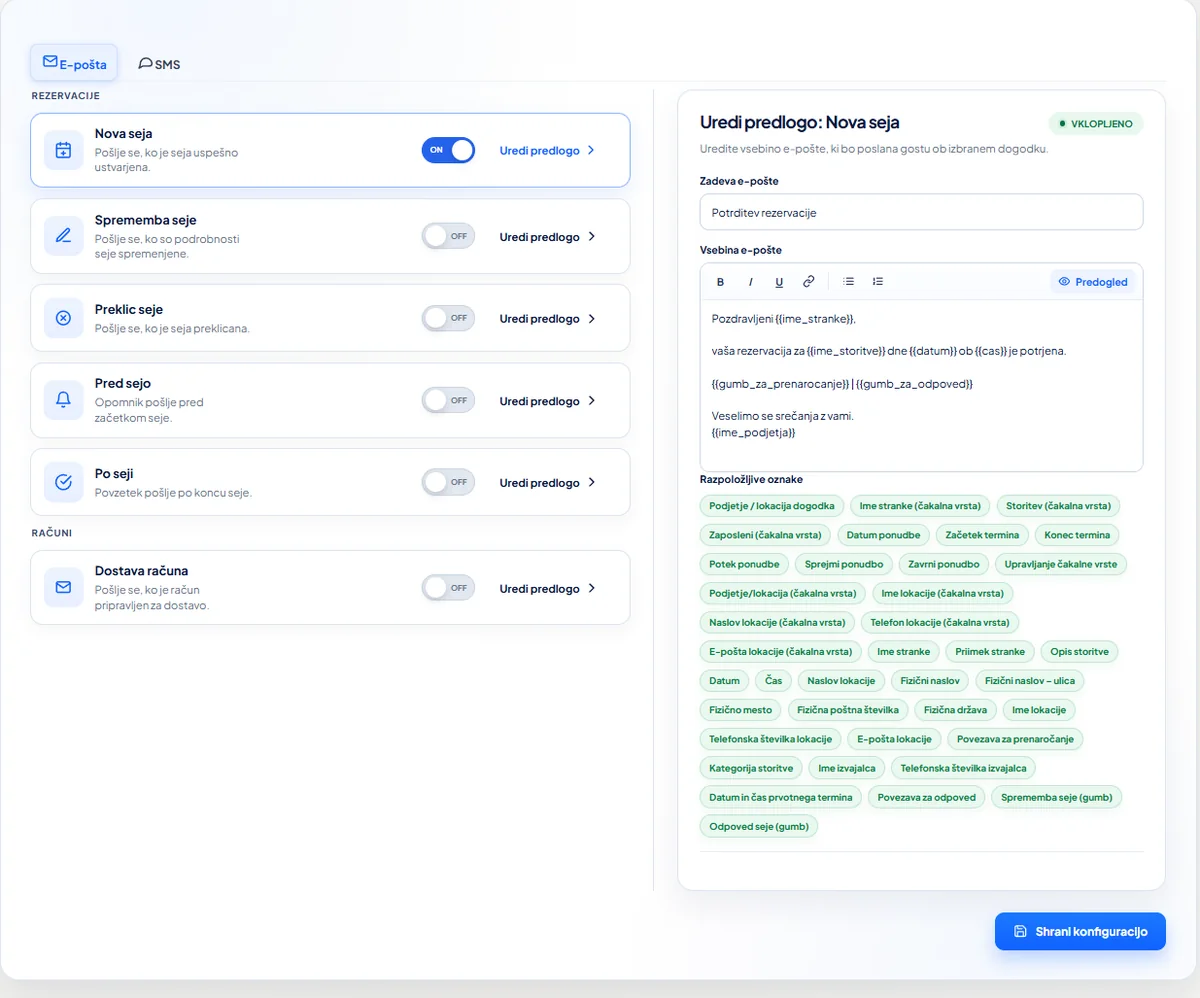Insert the Ime stranke tag

pos(903,652)
